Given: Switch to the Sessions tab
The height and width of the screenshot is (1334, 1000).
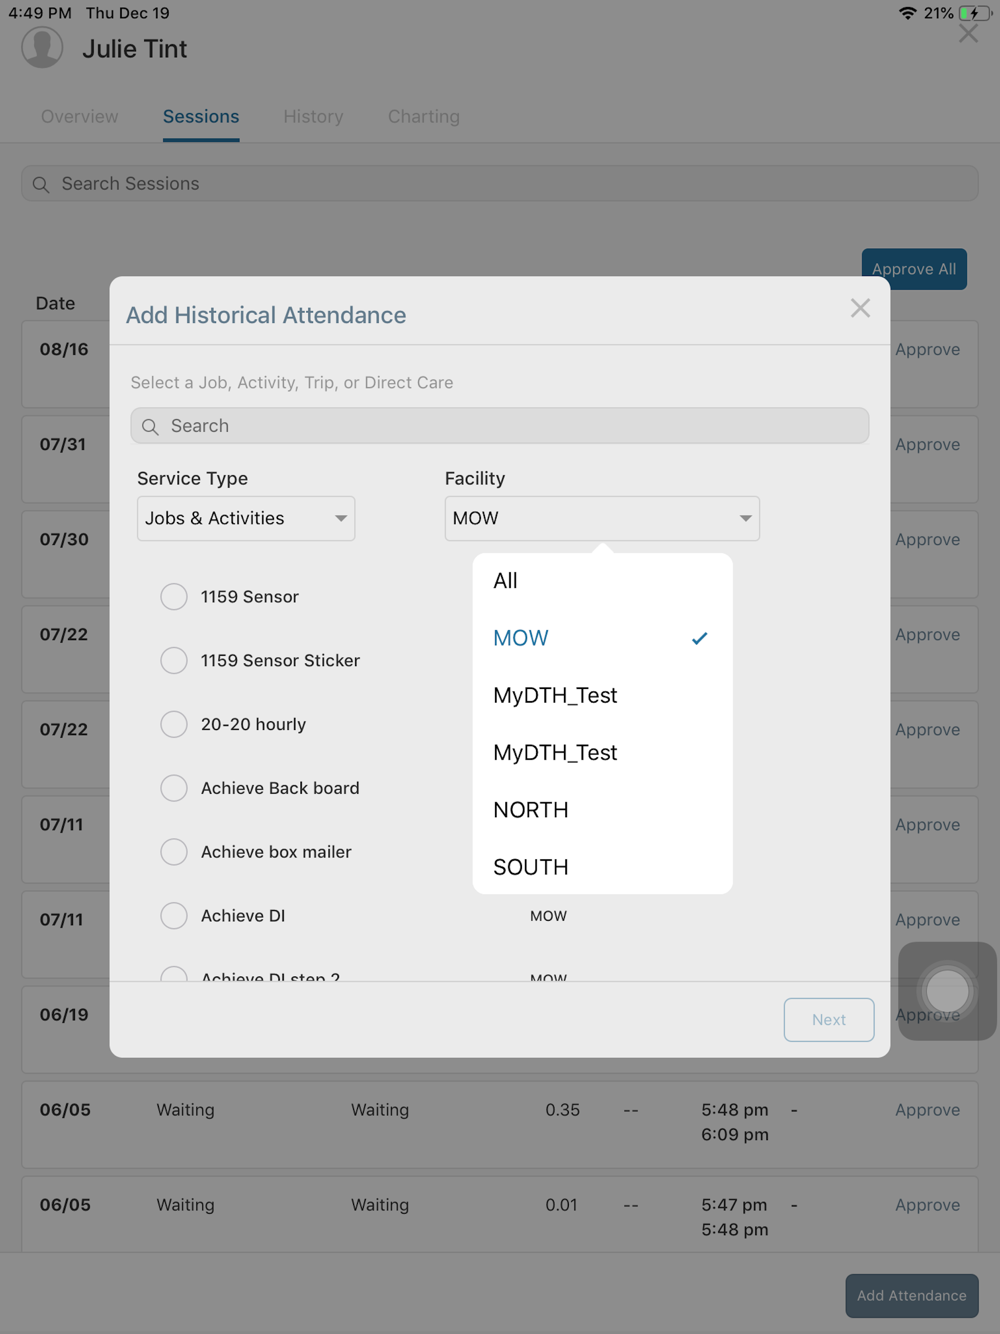Looking at the screenshot, I should click(201, 117).
